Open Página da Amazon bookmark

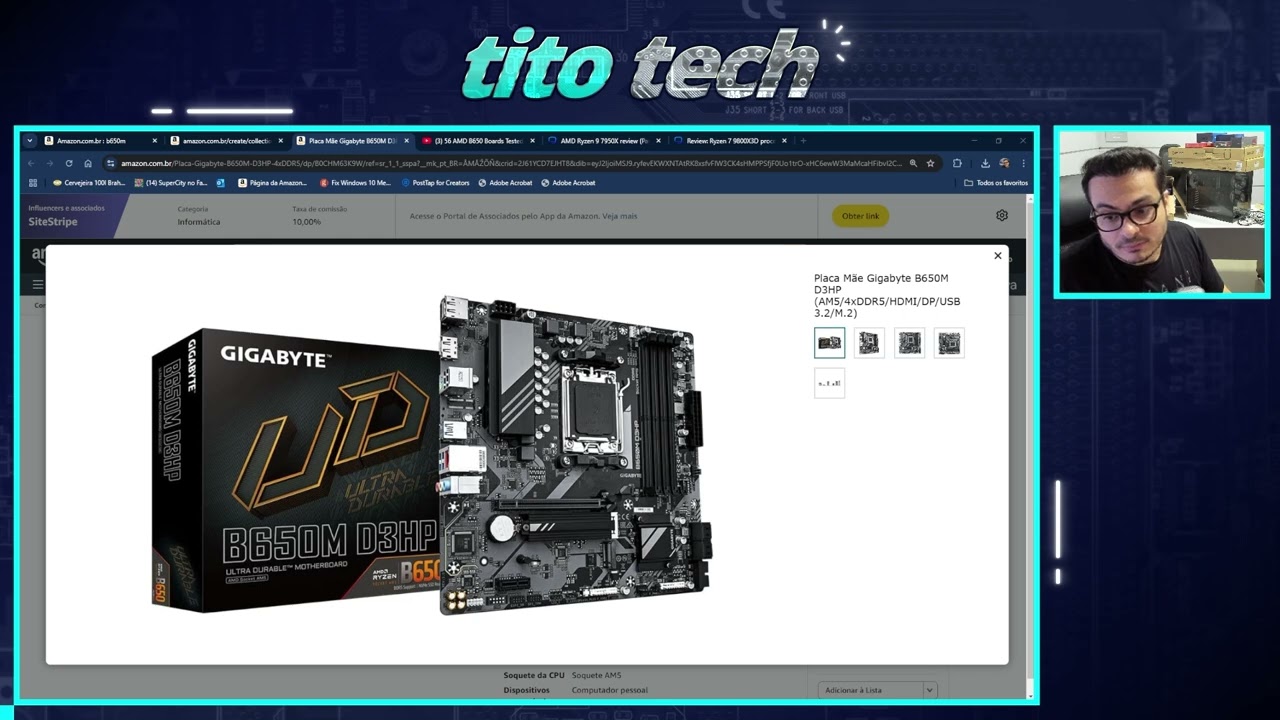pos(272,183)
